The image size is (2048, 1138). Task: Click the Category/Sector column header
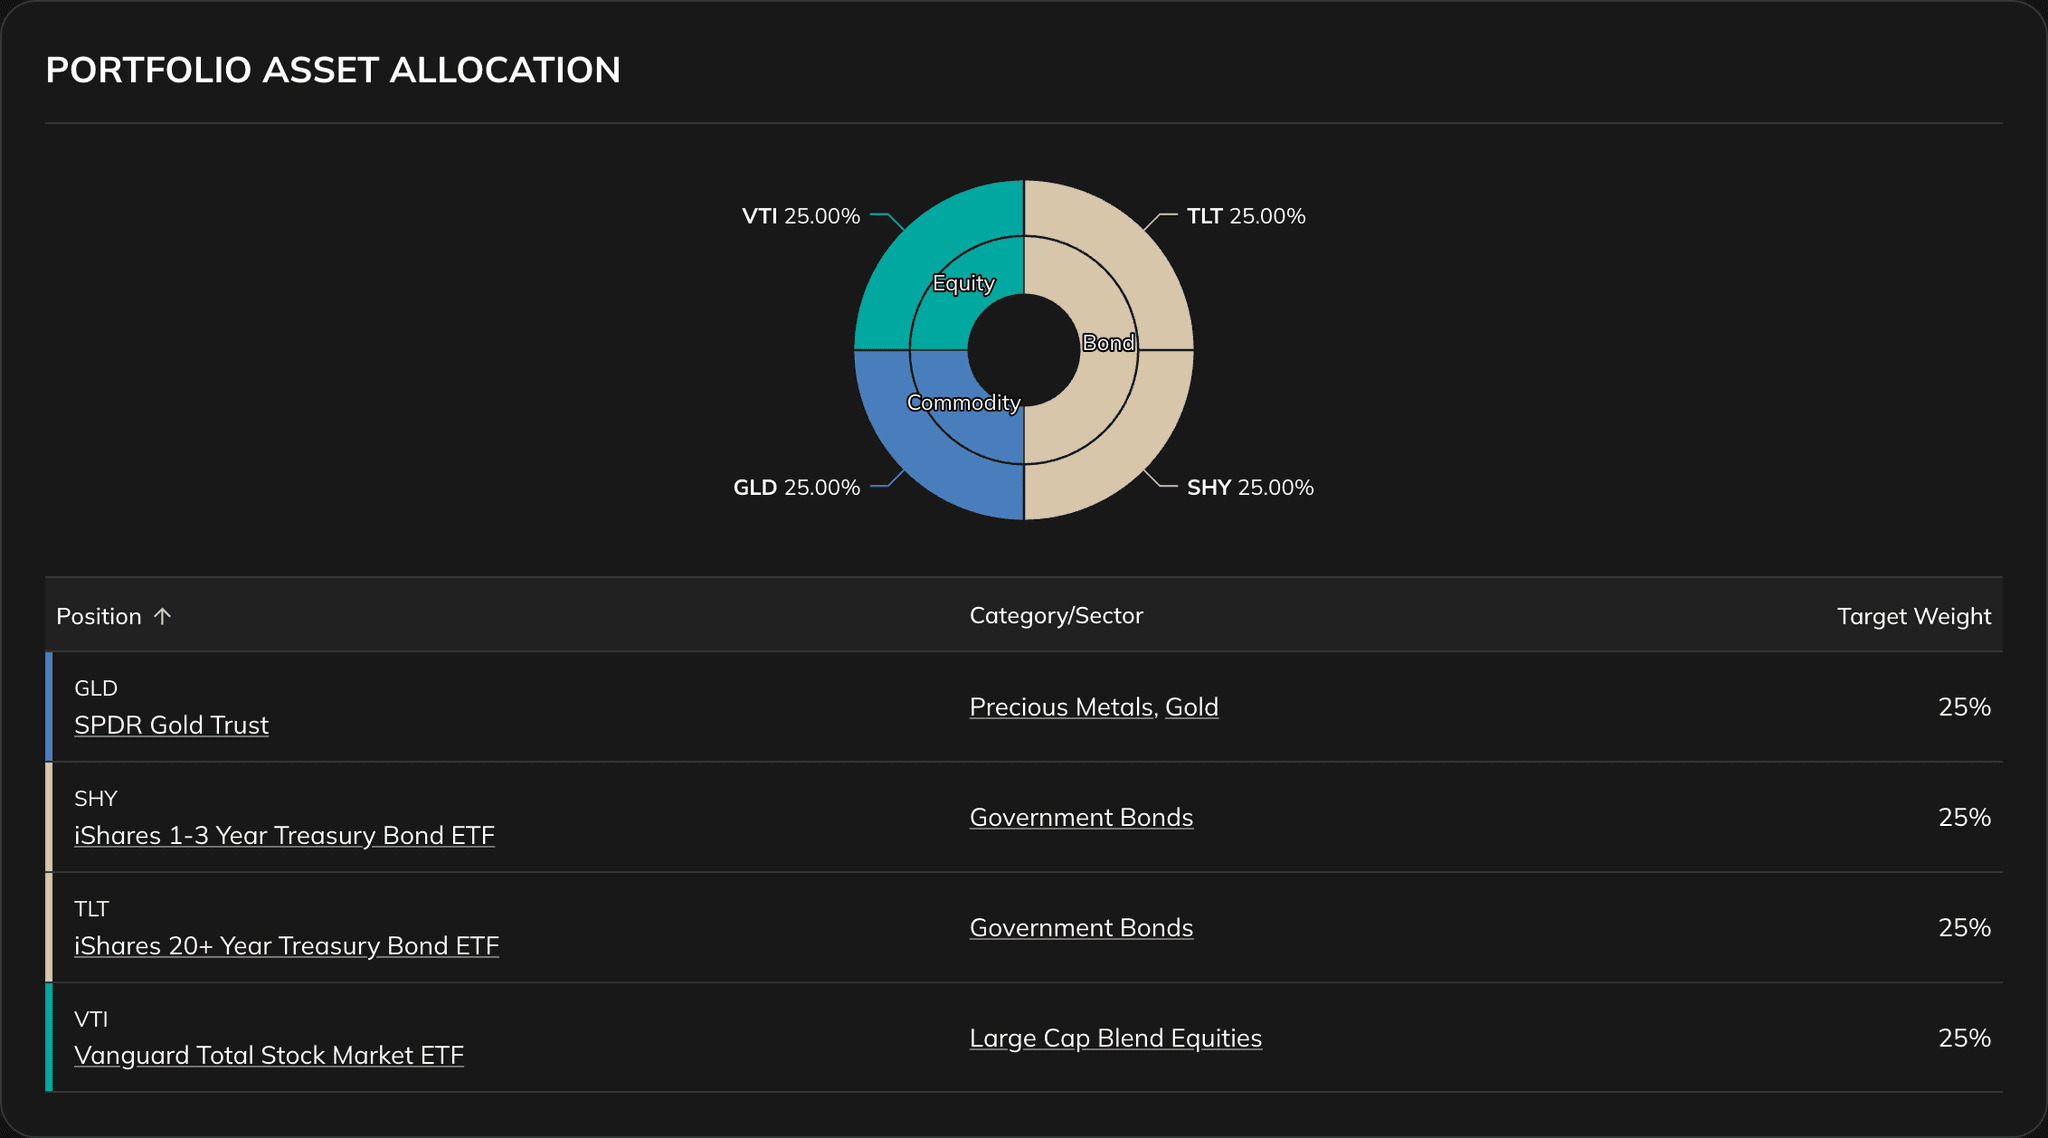click(1056, 616)
